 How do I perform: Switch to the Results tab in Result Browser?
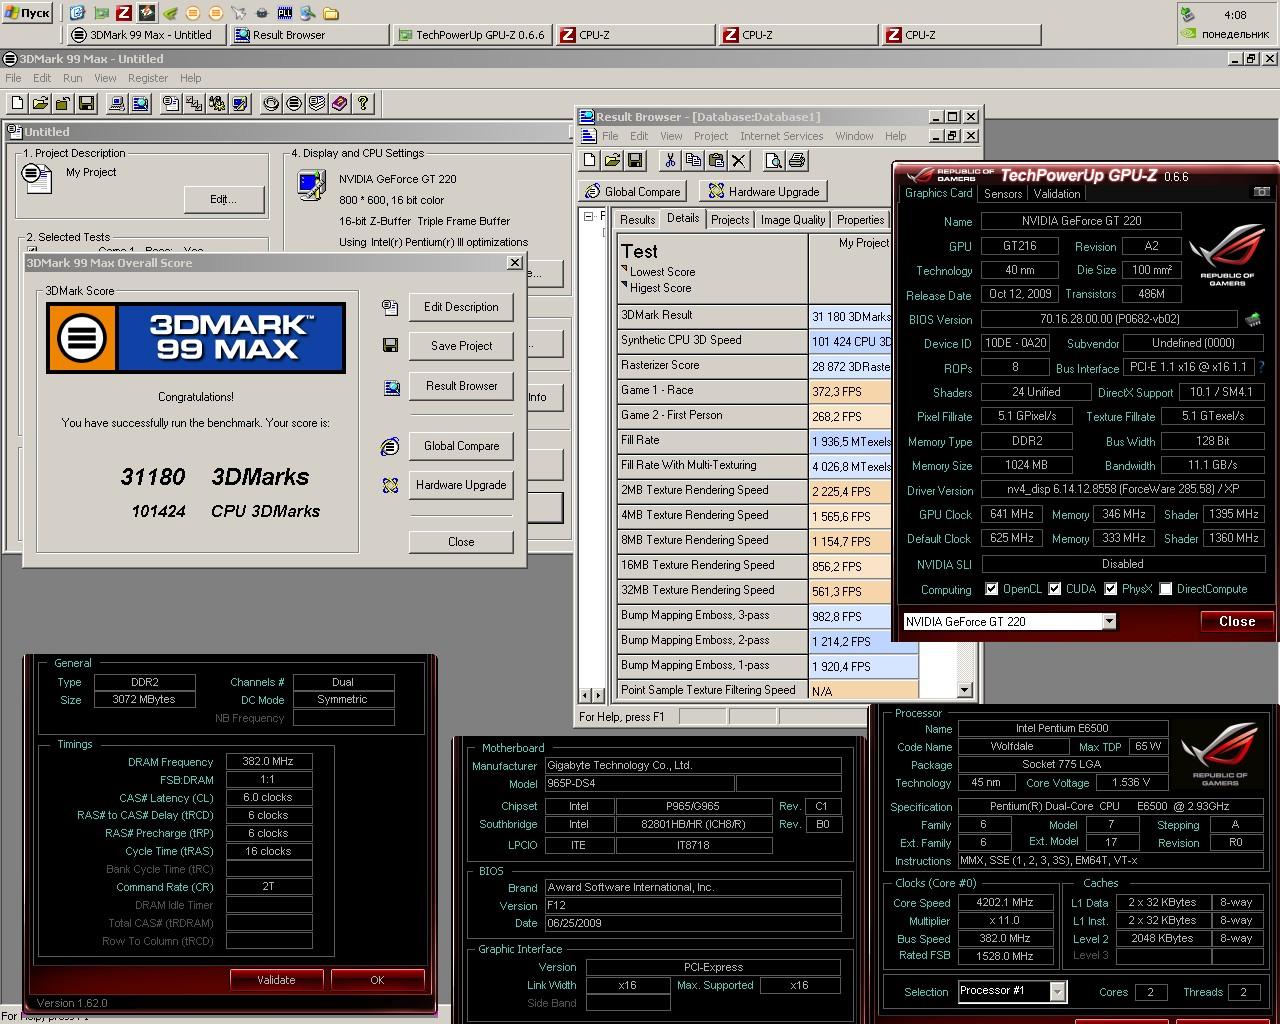(x=637, y=220)
